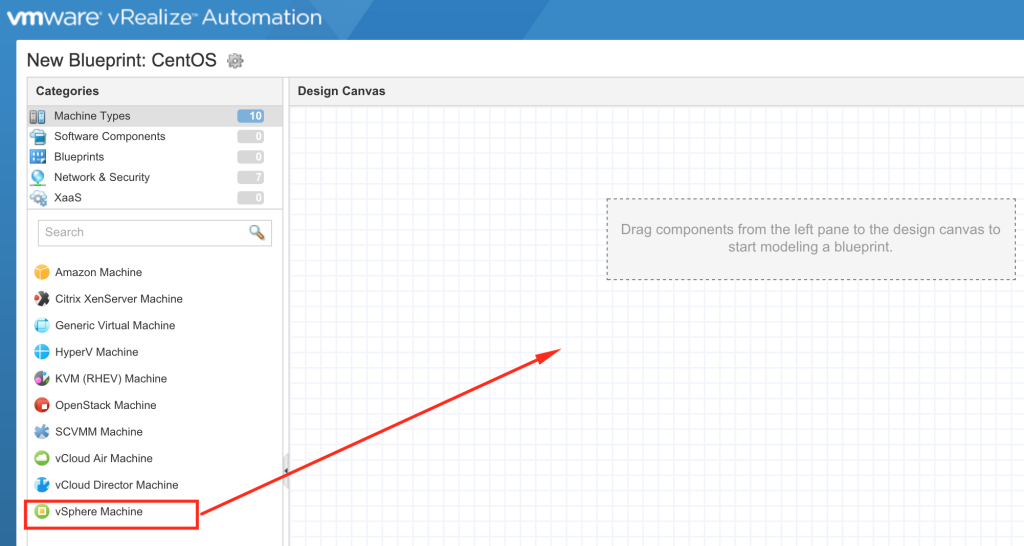
Task: Select the Machine Types category
Action: pos(92,116)
